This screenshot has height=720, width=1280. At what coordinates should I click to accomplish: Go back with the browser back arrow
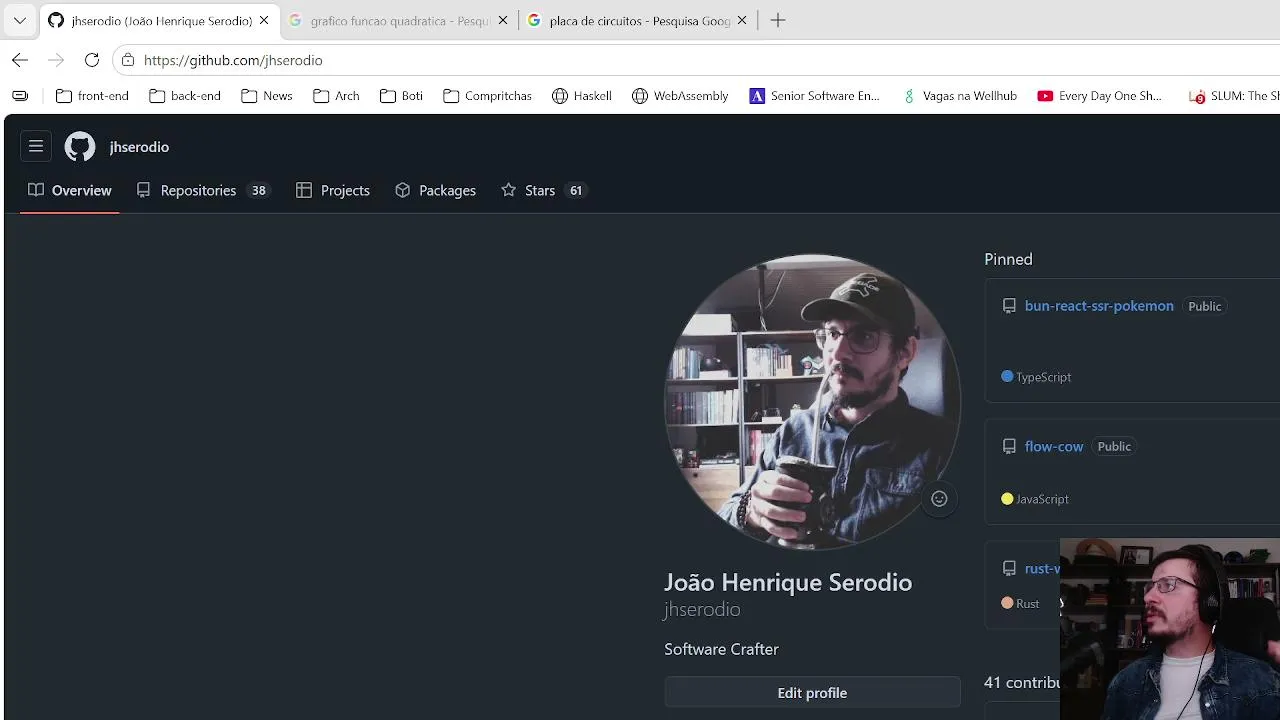click(20, 60)
